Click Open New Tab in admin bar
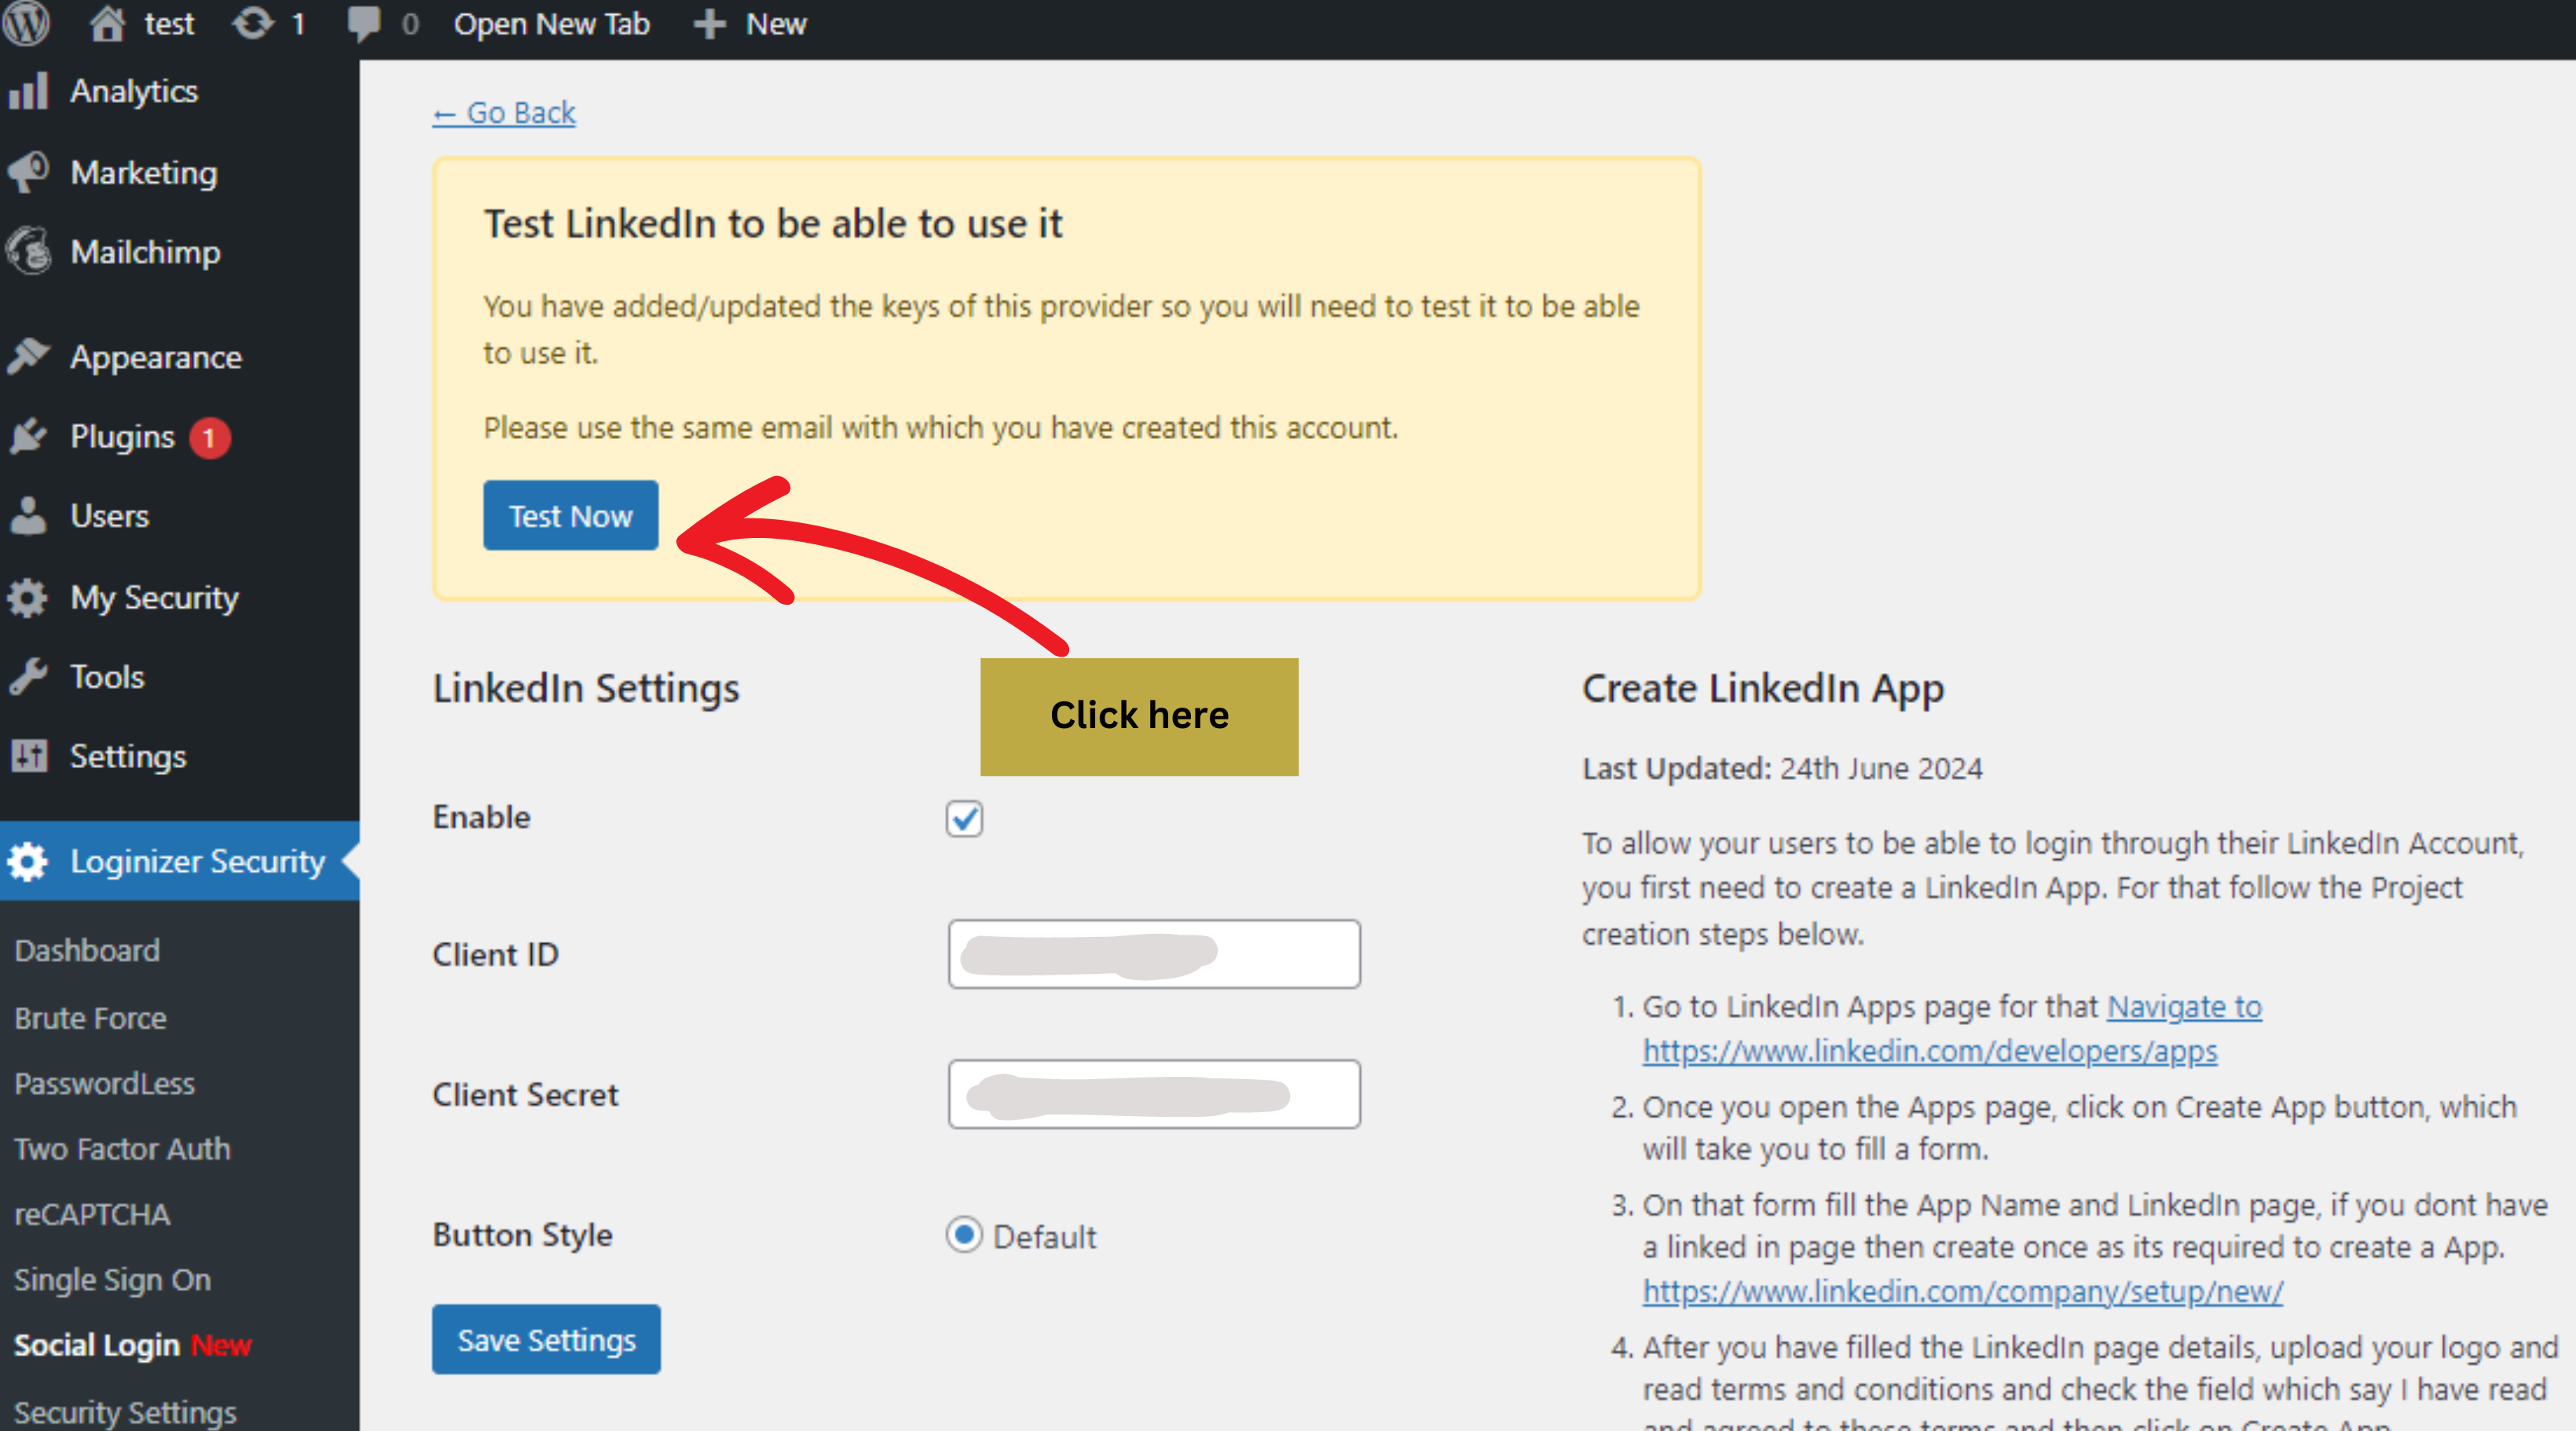The height and width of the screenshot is (1431, 2576). click(551, 24)
